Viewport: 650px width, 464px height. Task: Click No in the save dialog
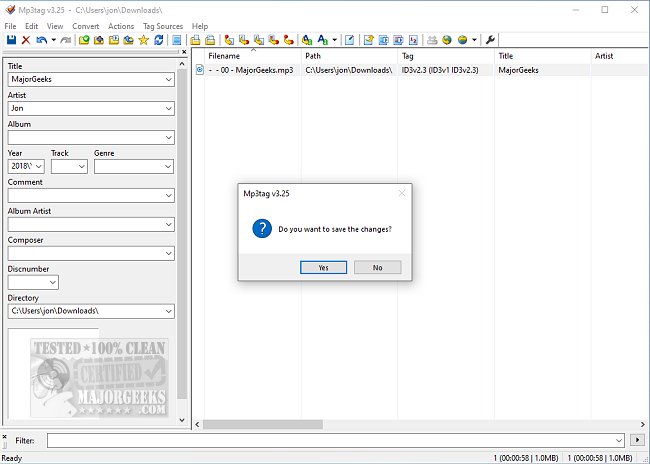click(x=377, y=267)
